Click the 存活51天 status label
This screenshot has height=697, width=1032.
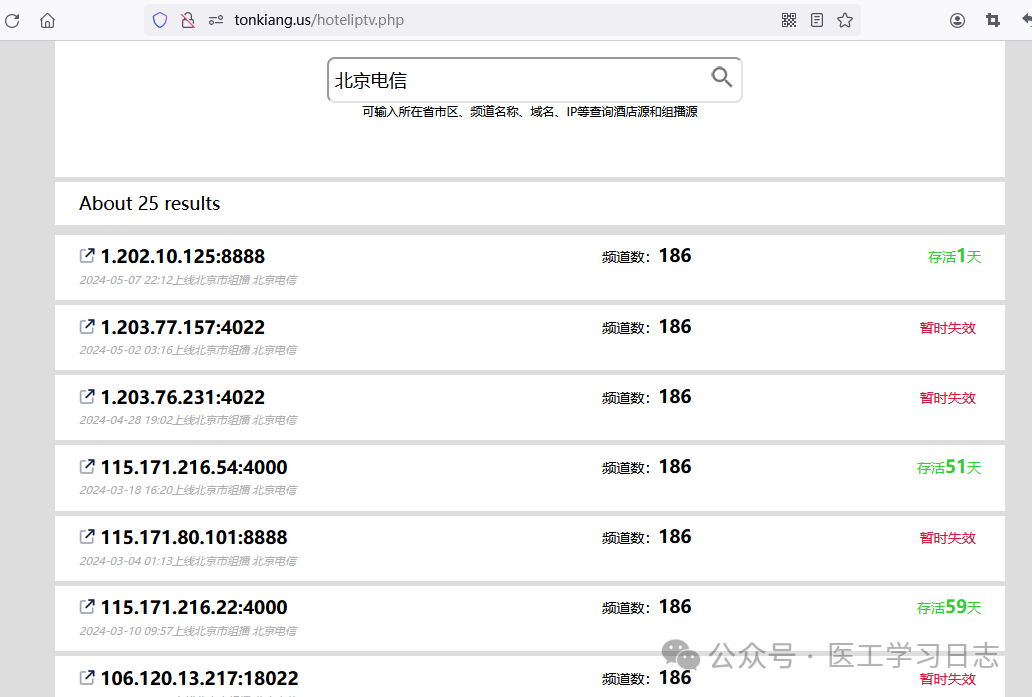[949, 467]
